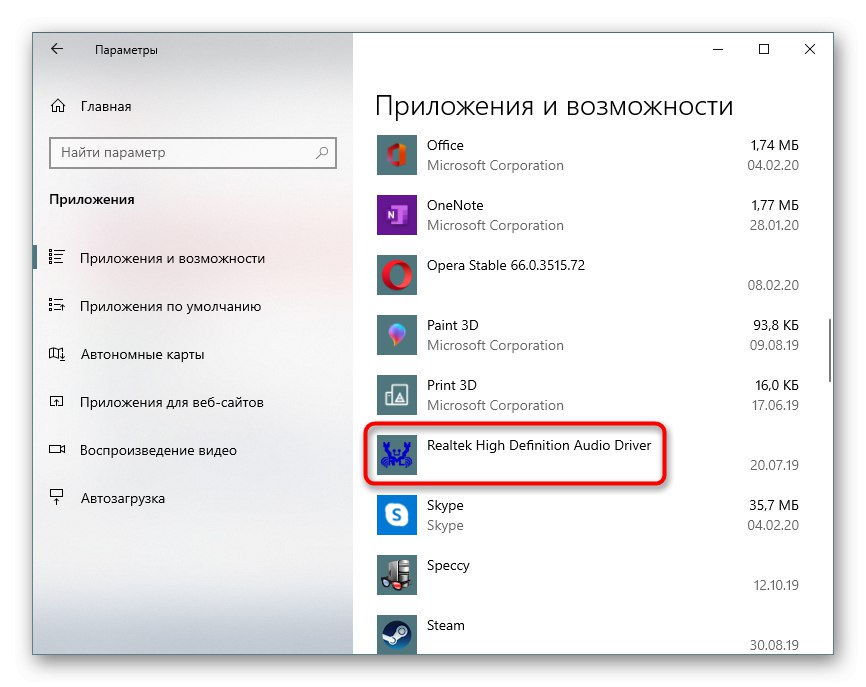Open the Главная home icon
Screen dimensions: 866x687
click(58, 106)
